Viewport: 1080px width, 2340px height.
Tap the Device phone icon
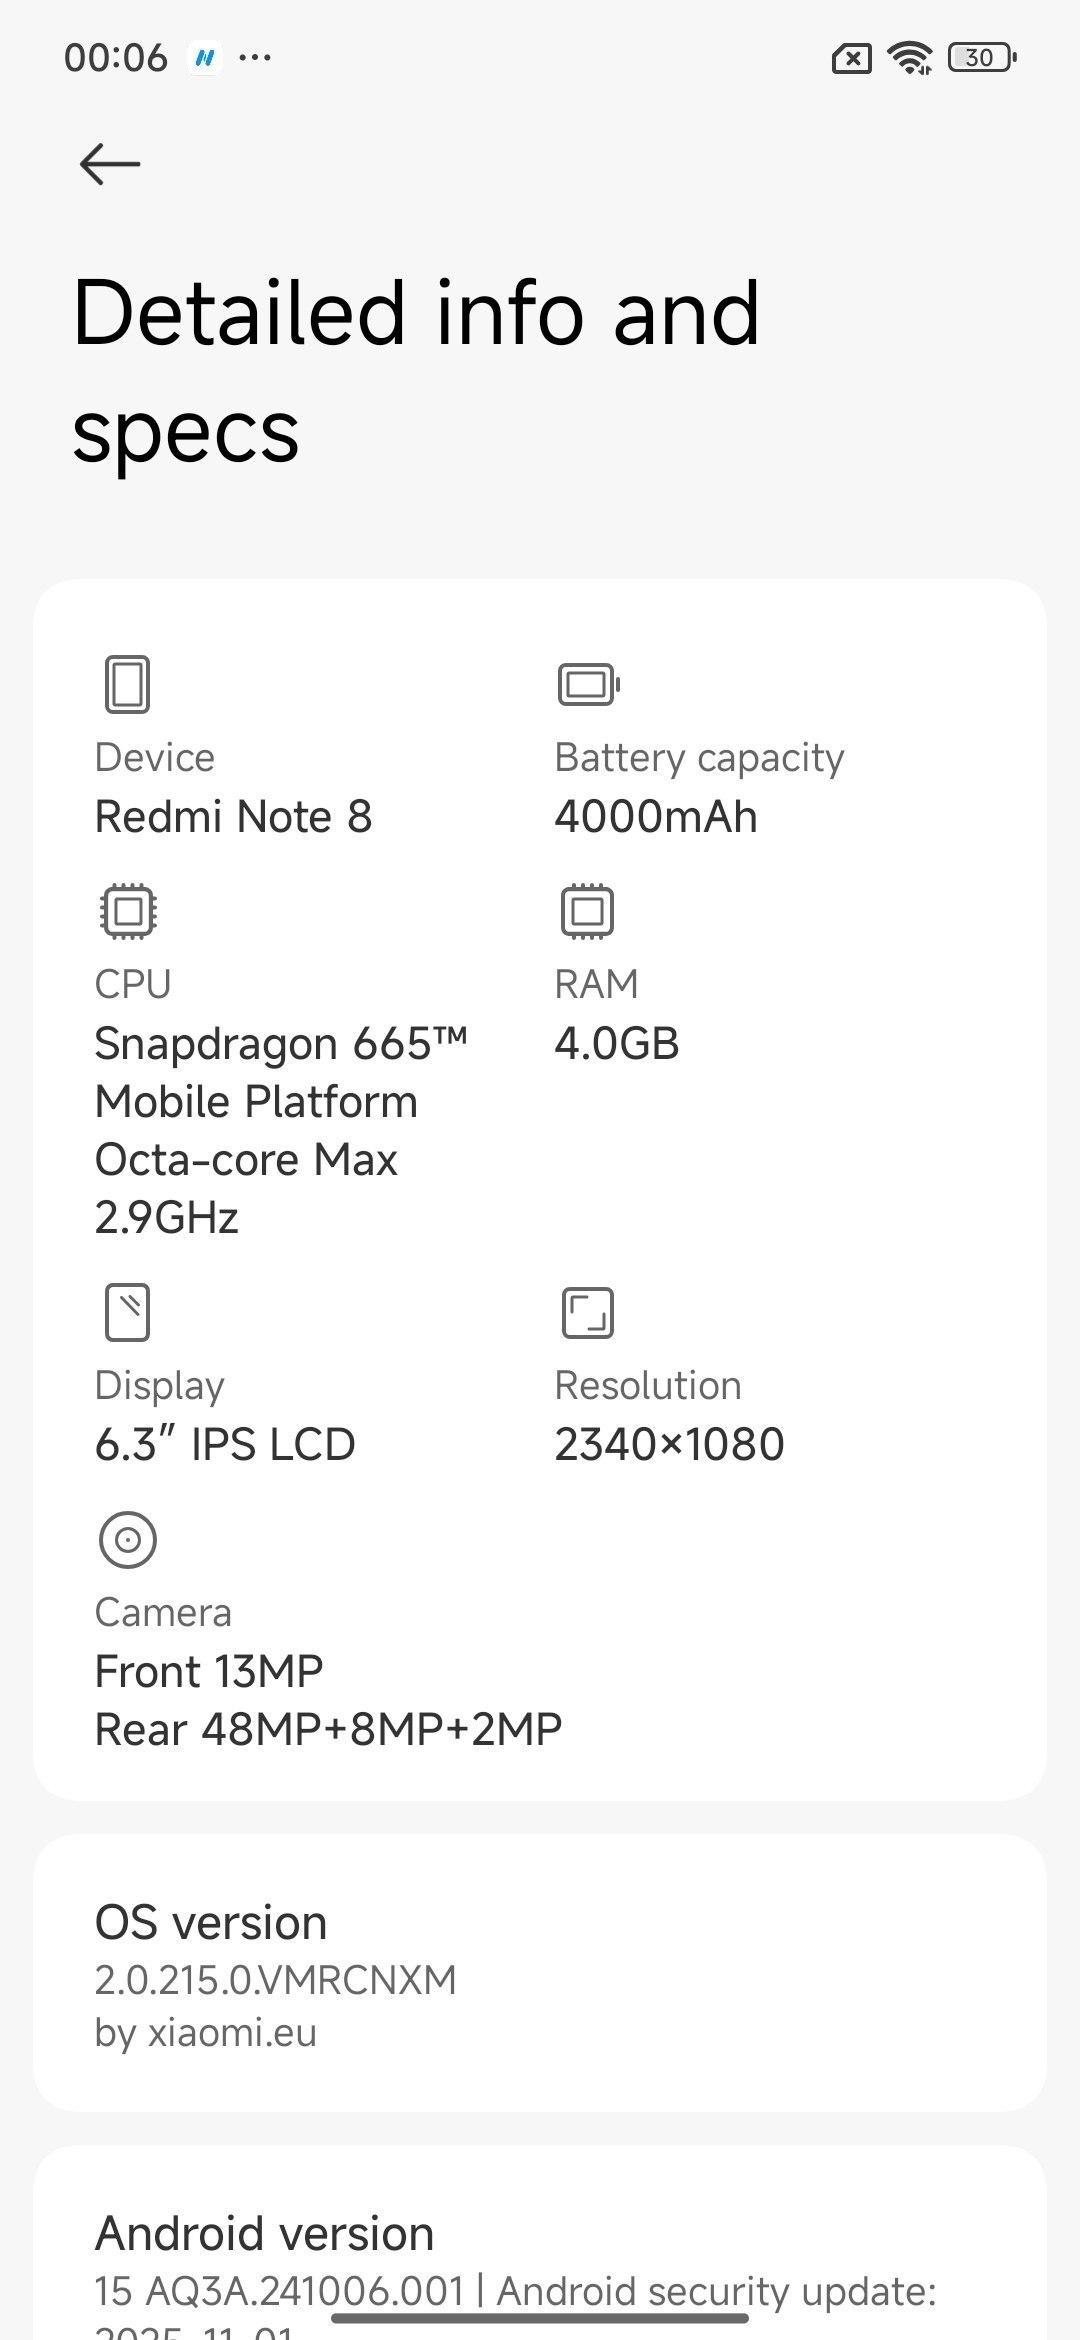point(127,685)
